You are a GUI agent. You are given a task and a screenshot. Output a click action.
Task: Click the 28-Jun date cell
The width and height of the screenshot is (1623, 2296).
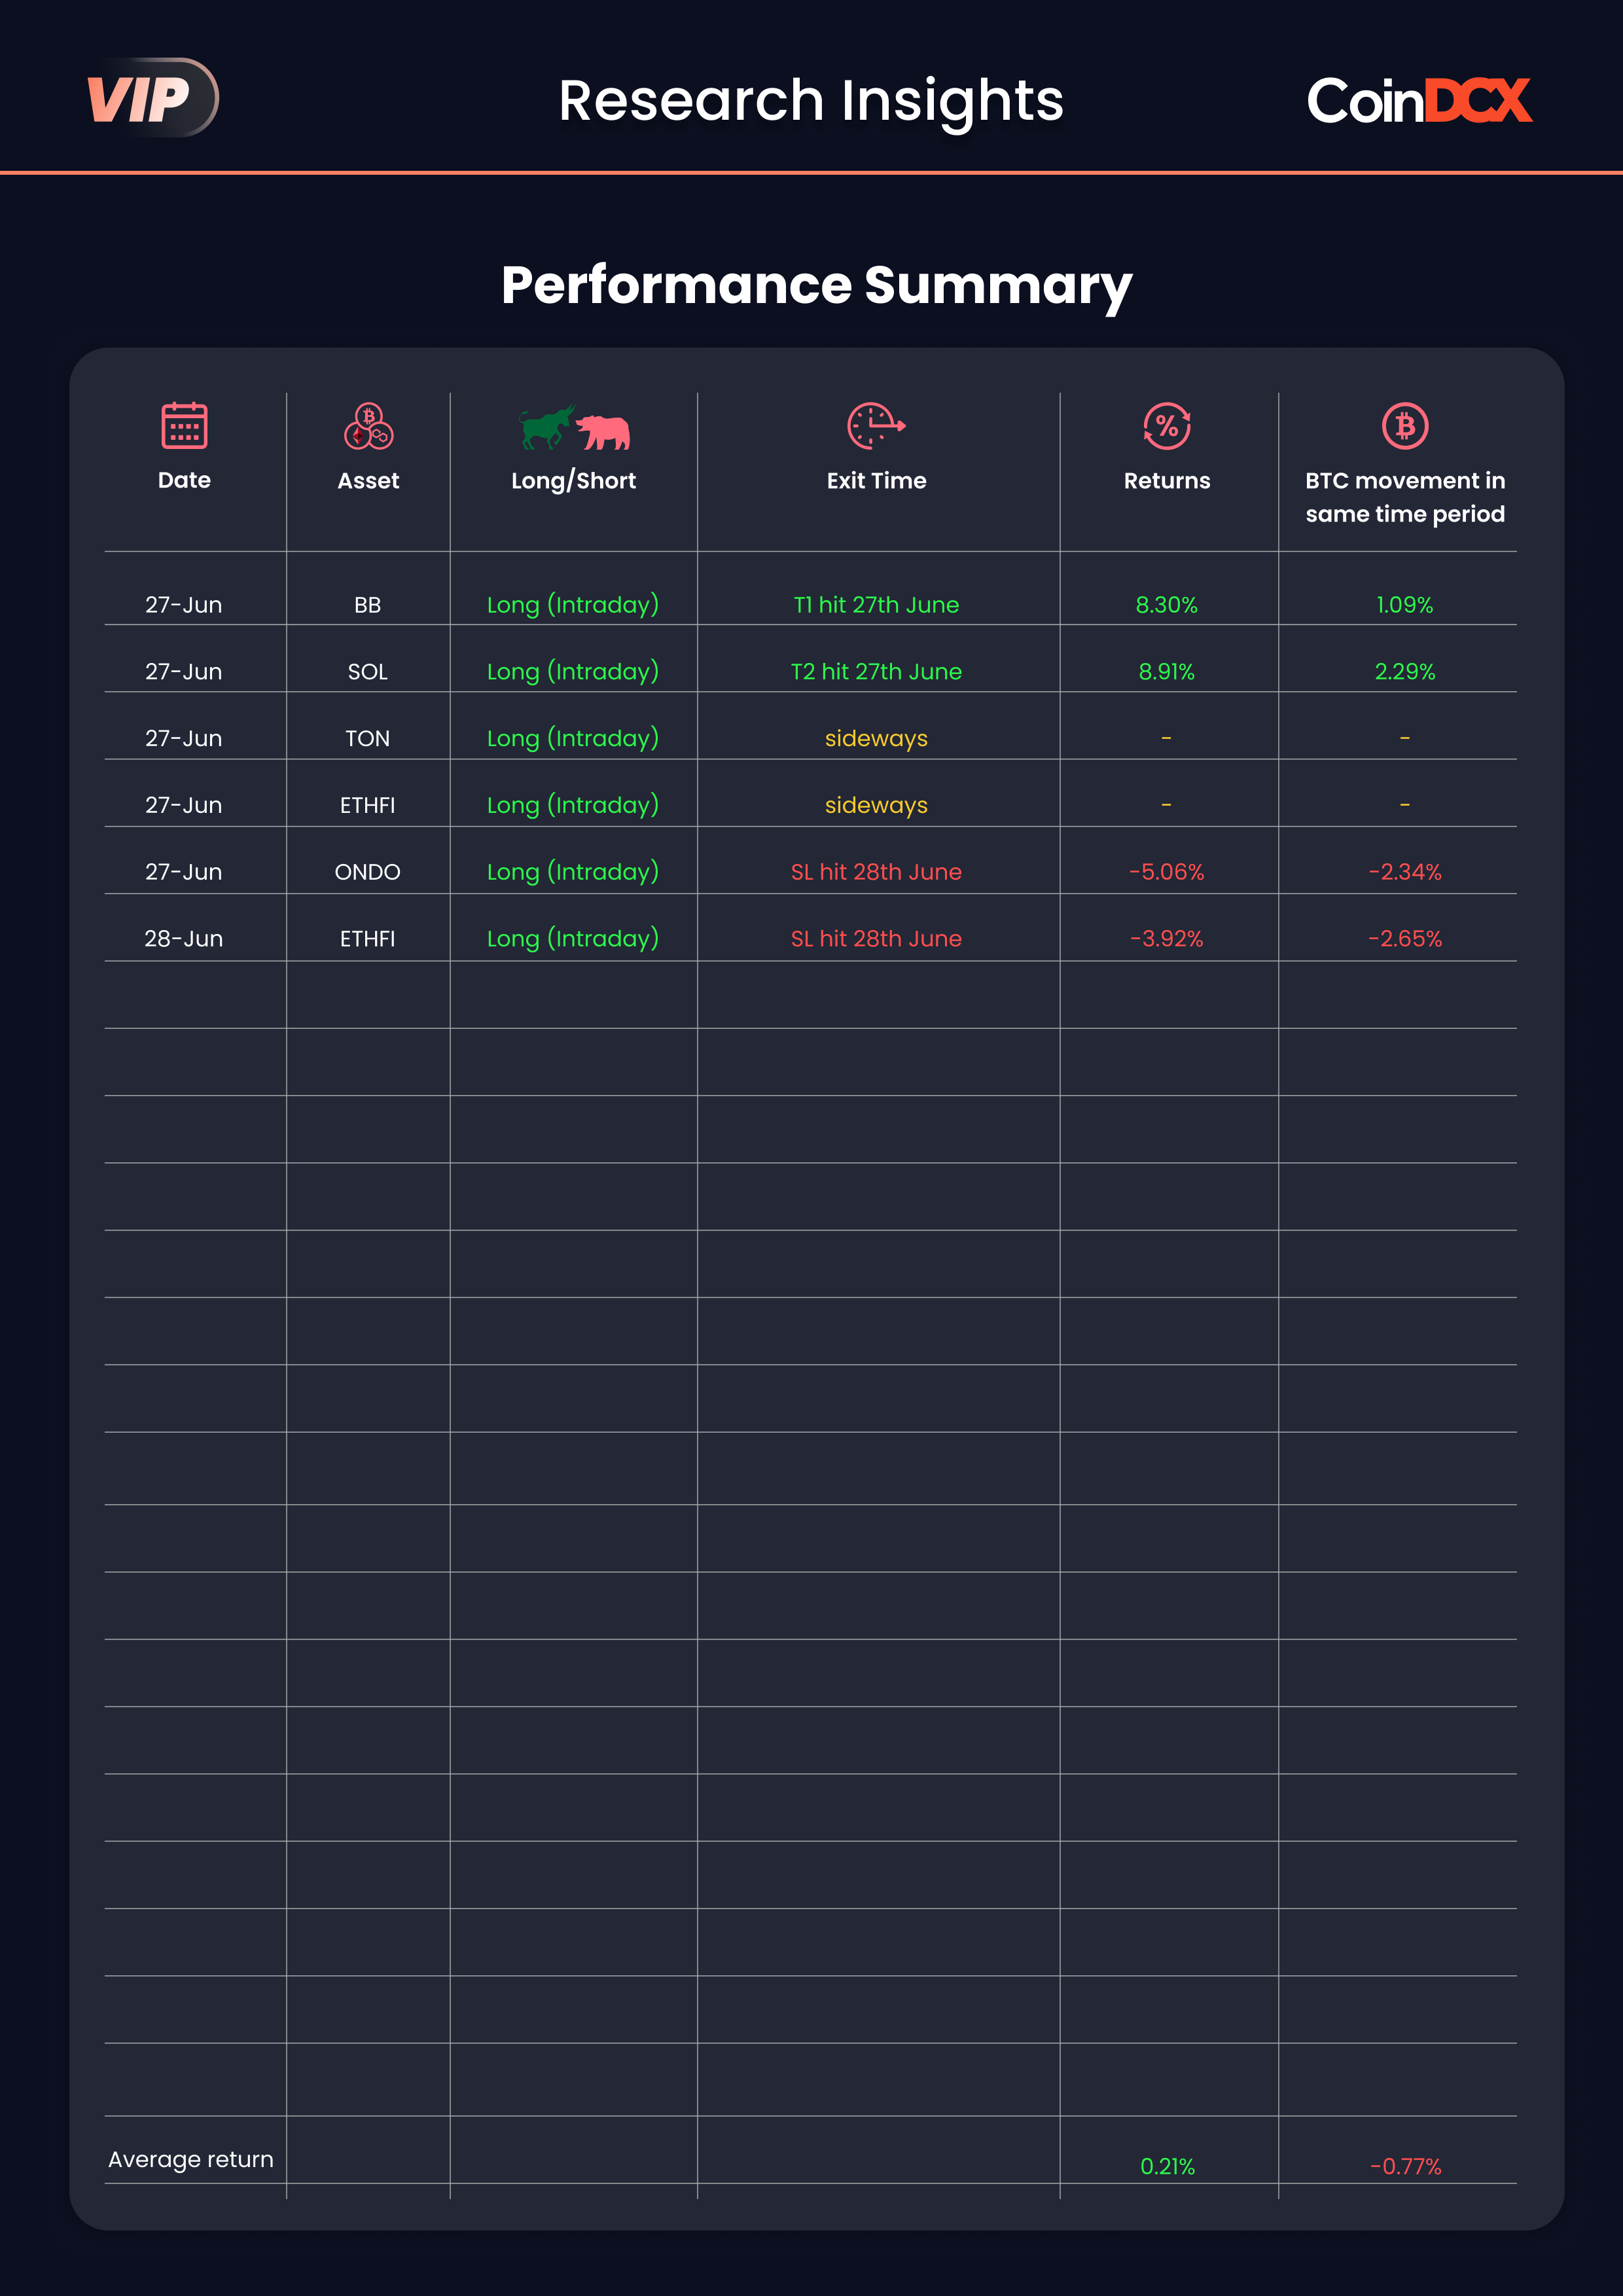tap(184, 939)
